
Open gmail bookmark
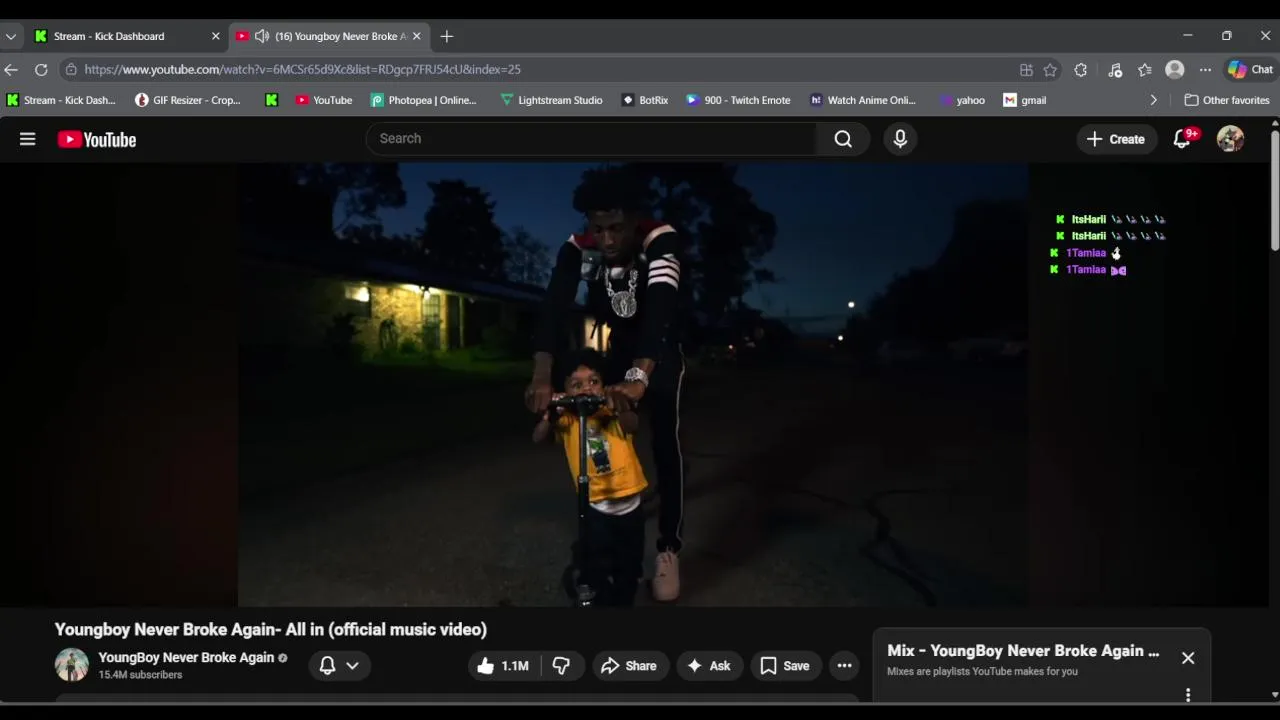tap(1025, 100)
